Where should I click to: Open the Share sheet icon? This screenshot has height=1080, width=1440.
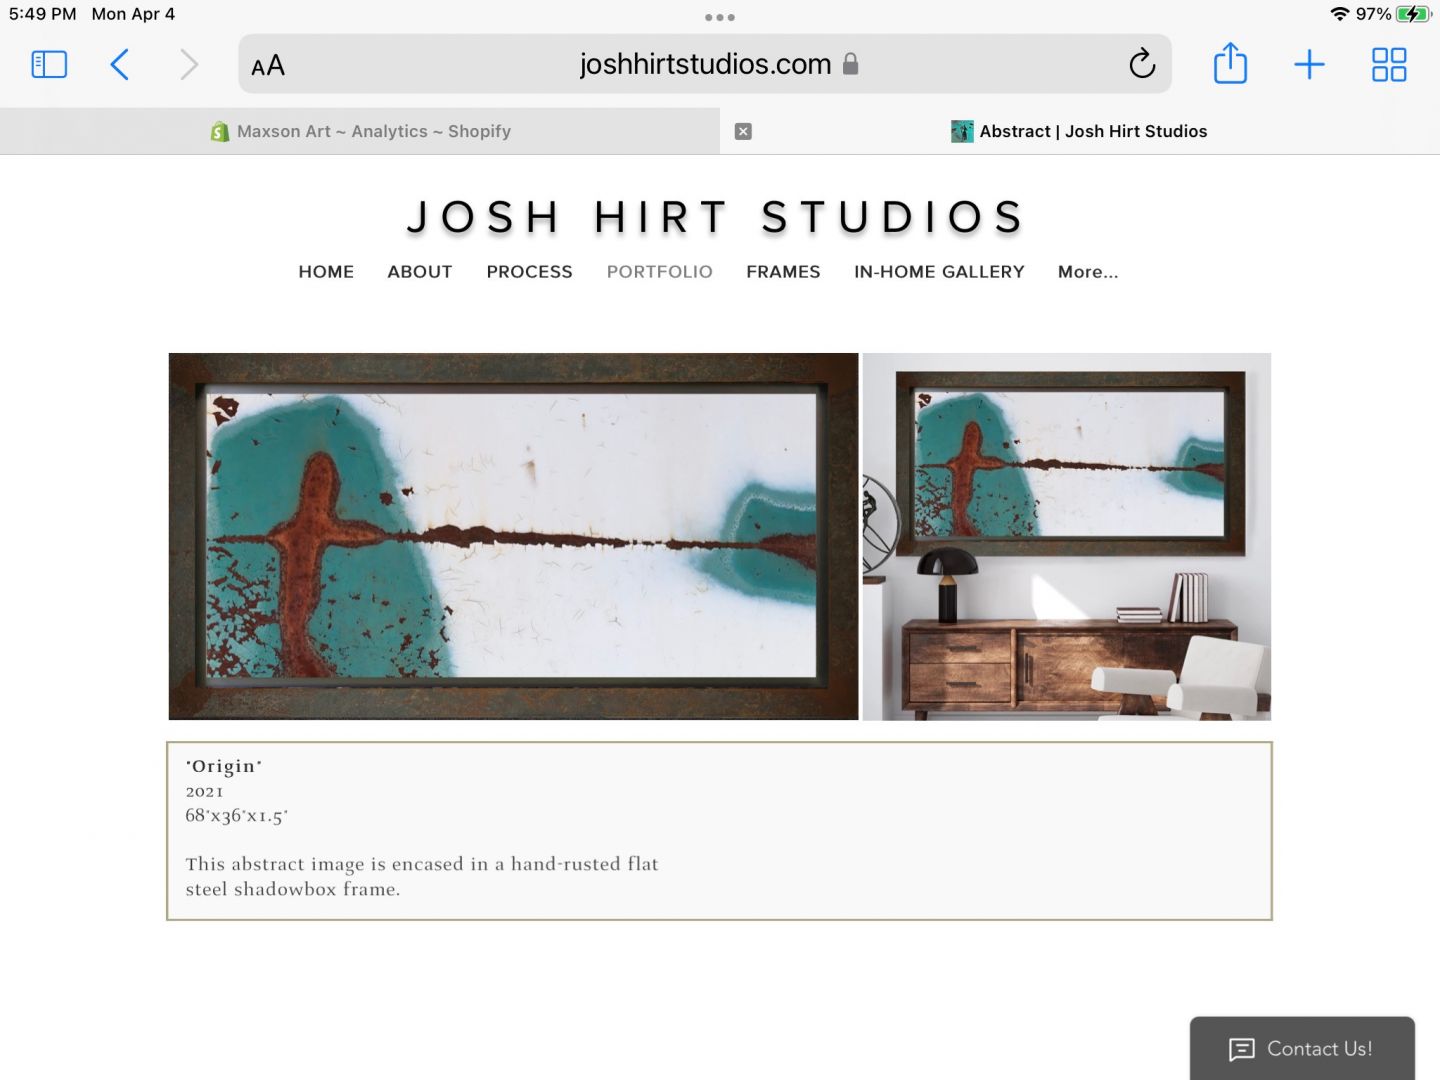tap(1230, 64)
